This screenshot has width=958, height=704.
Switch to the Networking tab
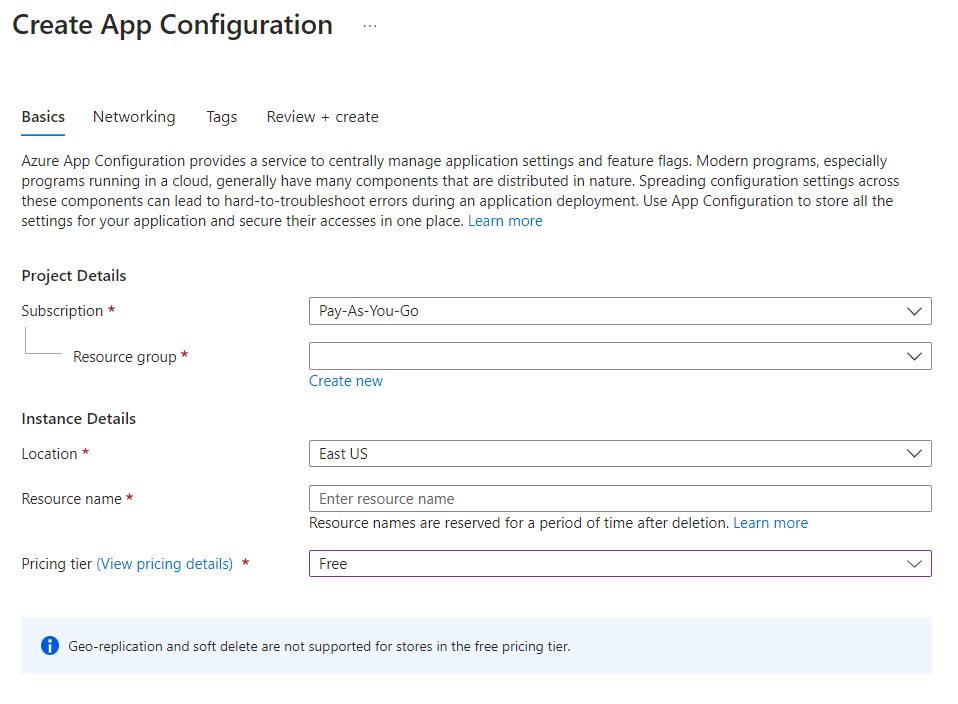click(134, 117)
